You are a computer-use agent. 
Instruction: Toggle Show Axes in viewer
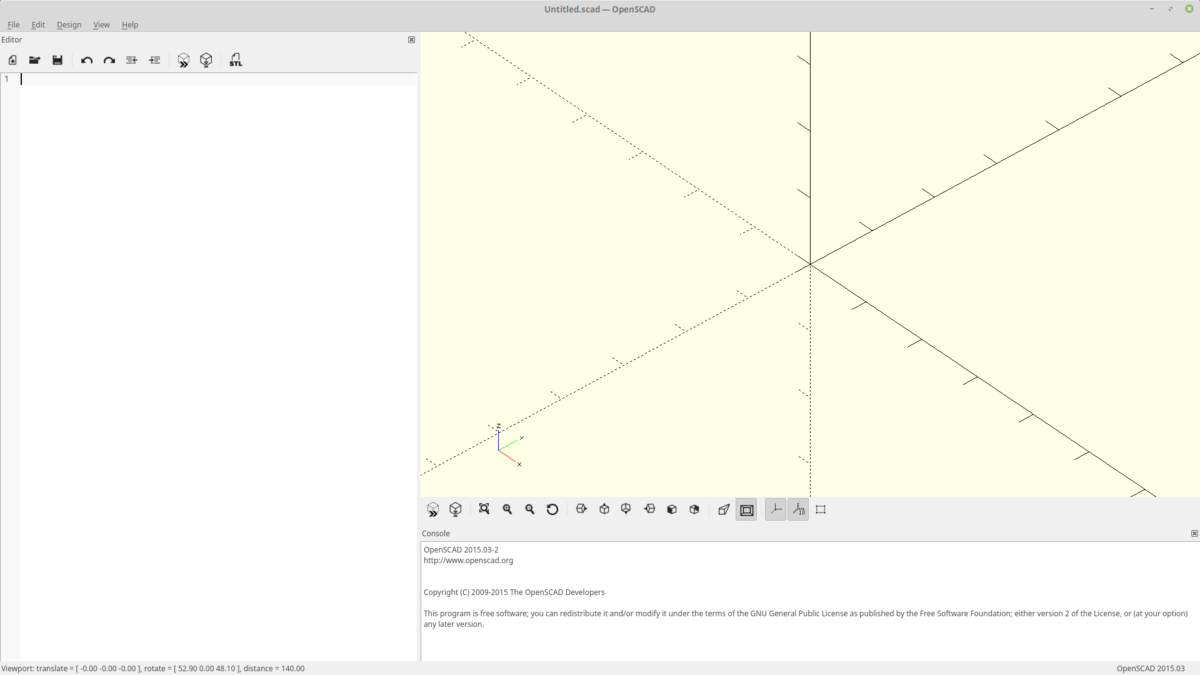click(x=776, y=510)
